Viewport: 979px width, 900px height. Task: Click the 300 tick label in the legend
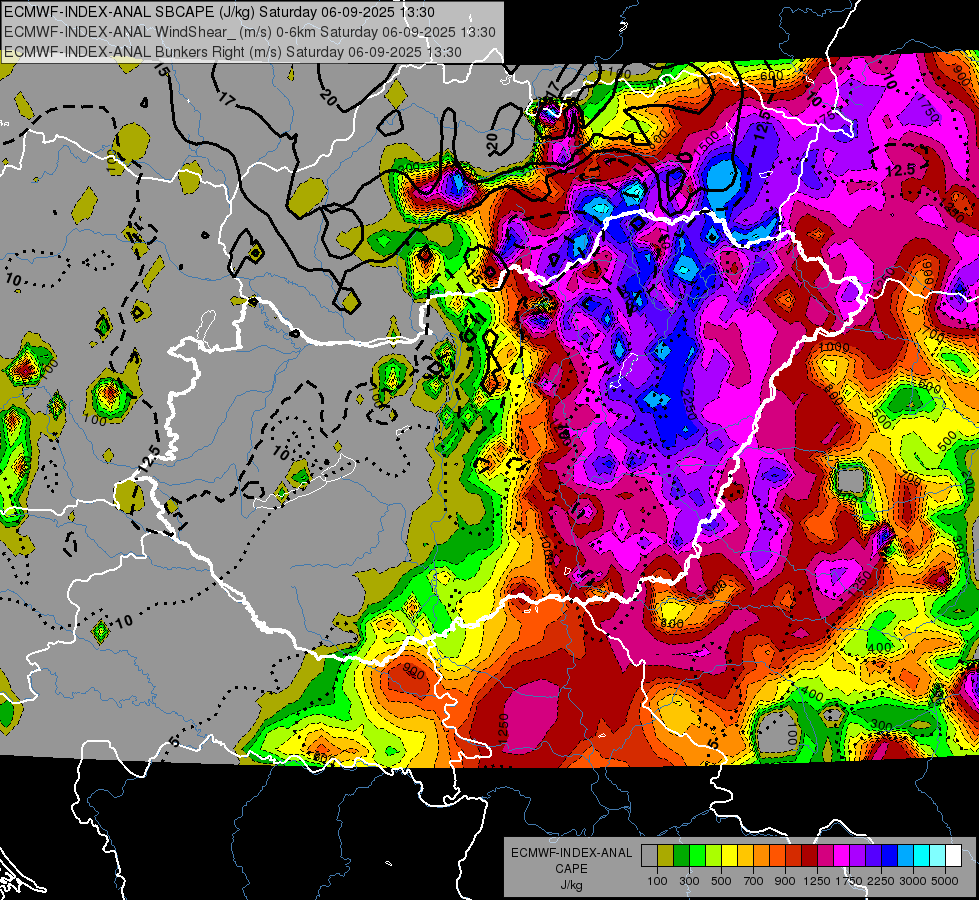click(689, 881)
